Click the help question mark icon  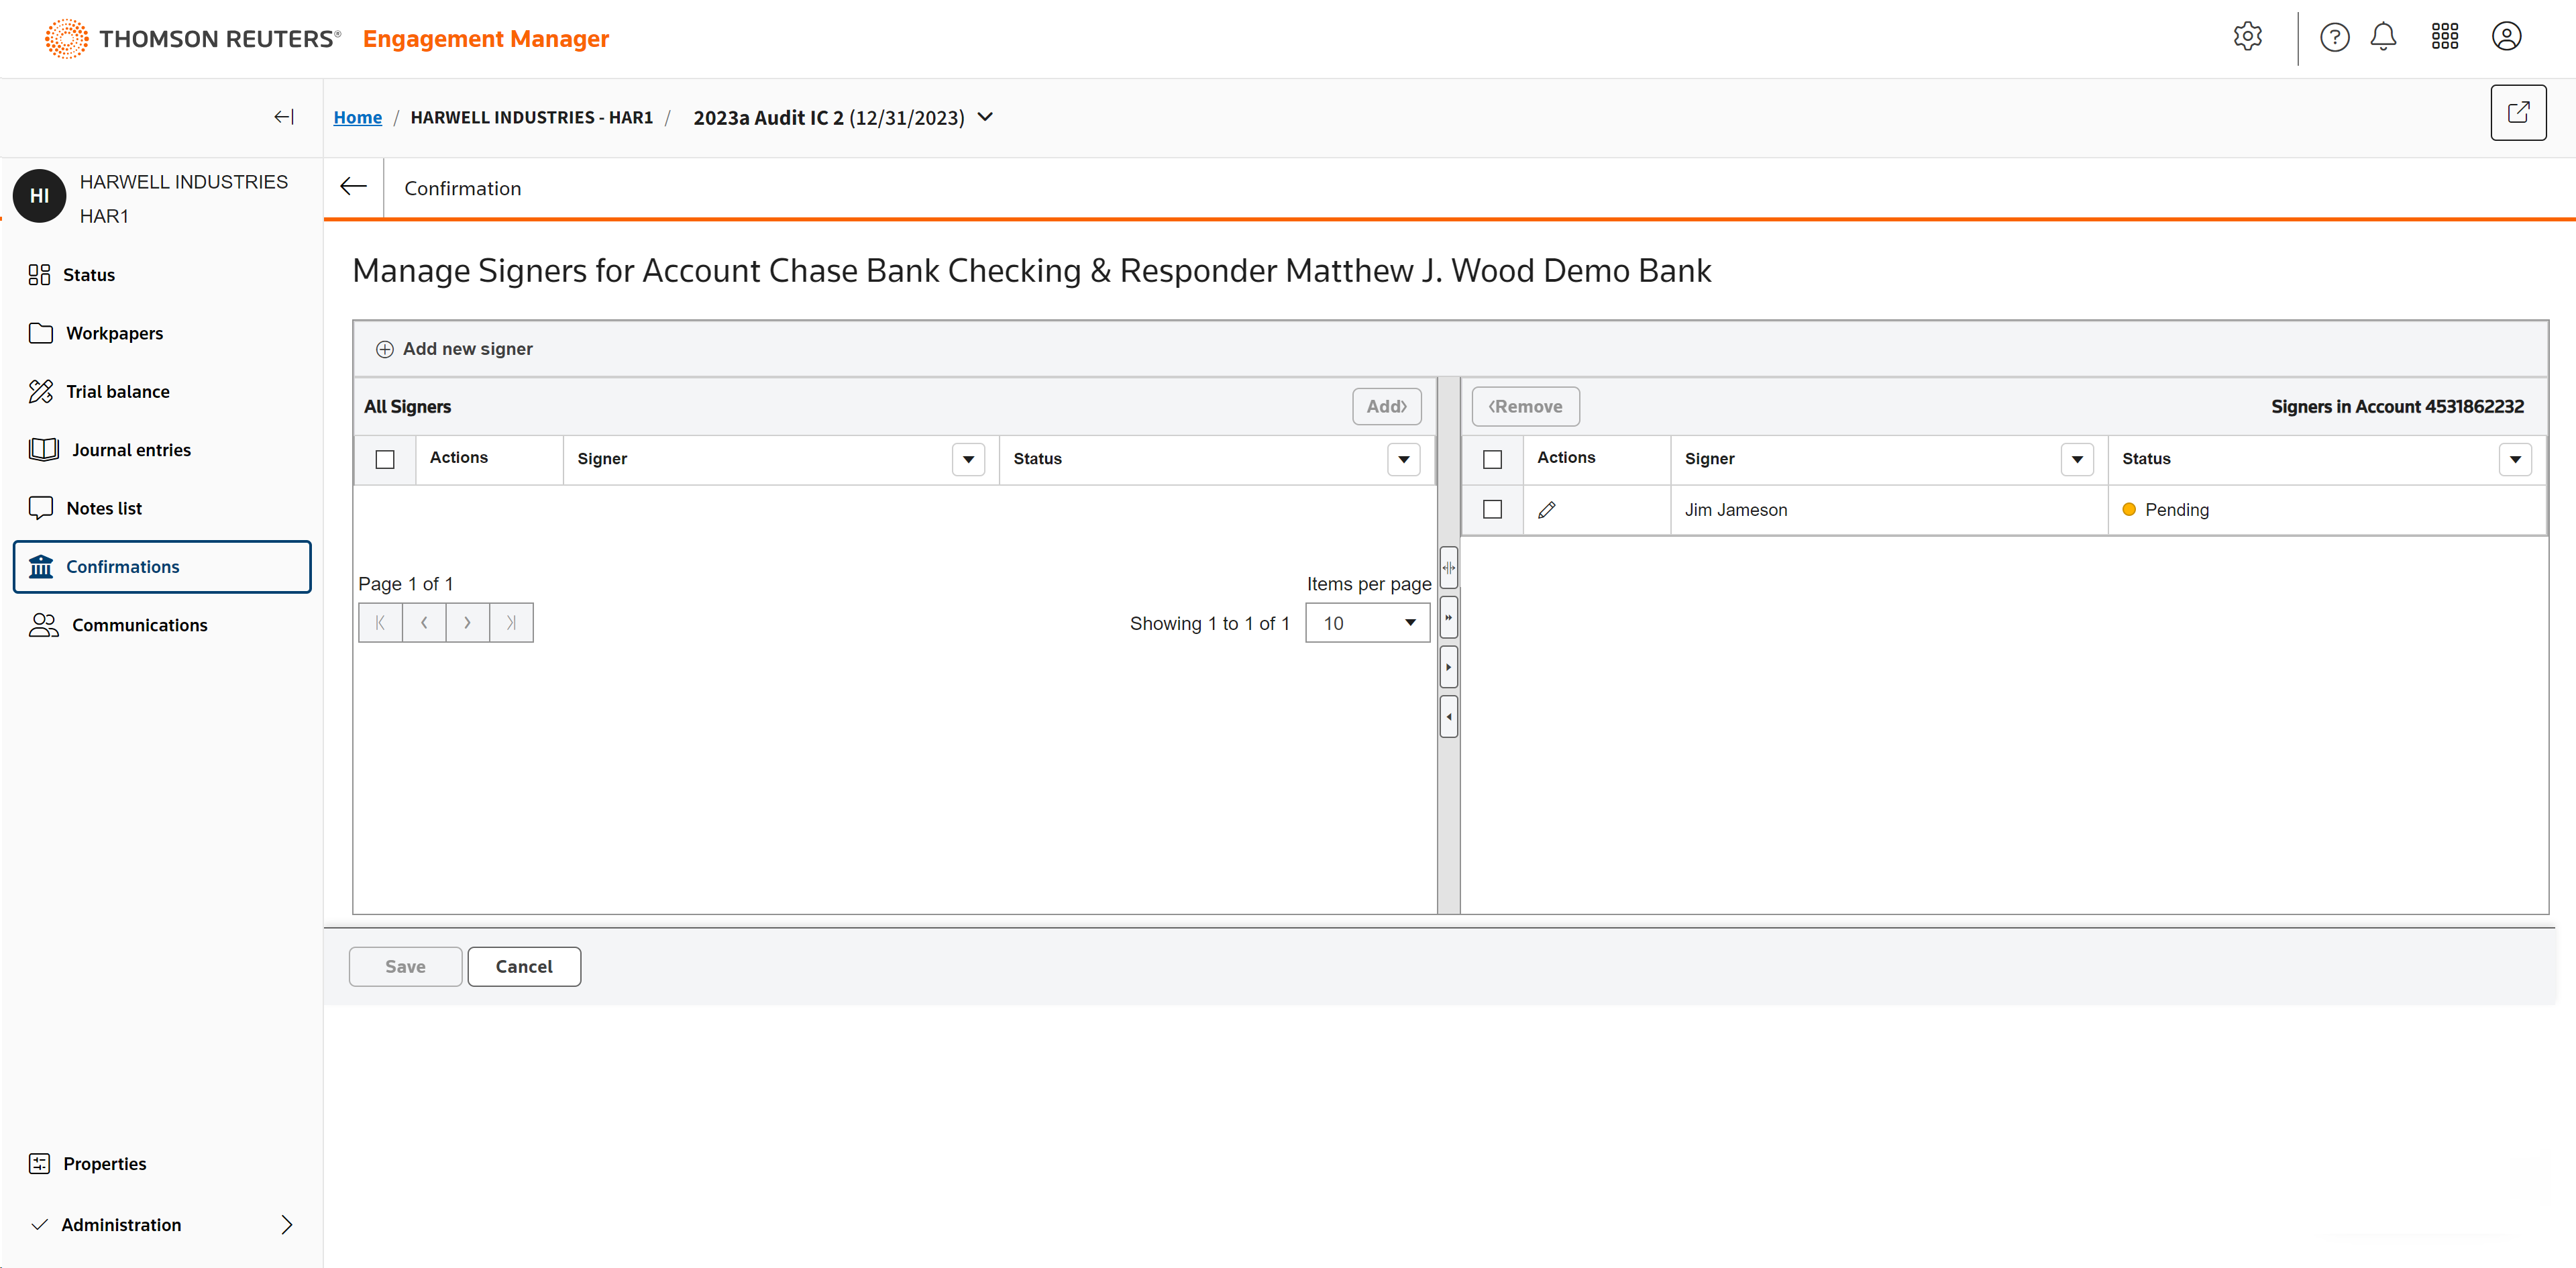(2334, 37)
